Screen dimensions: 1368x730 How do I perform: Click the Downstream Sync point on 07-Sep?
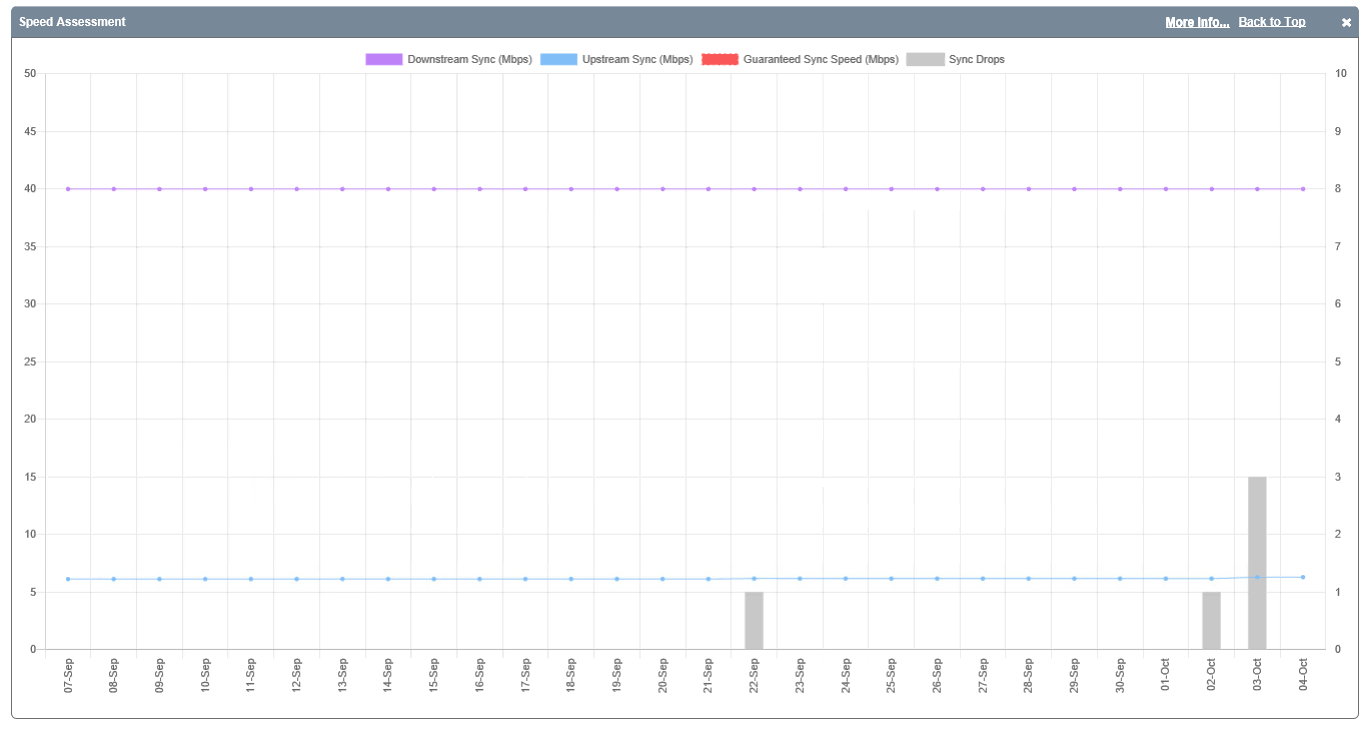(68, 189)
